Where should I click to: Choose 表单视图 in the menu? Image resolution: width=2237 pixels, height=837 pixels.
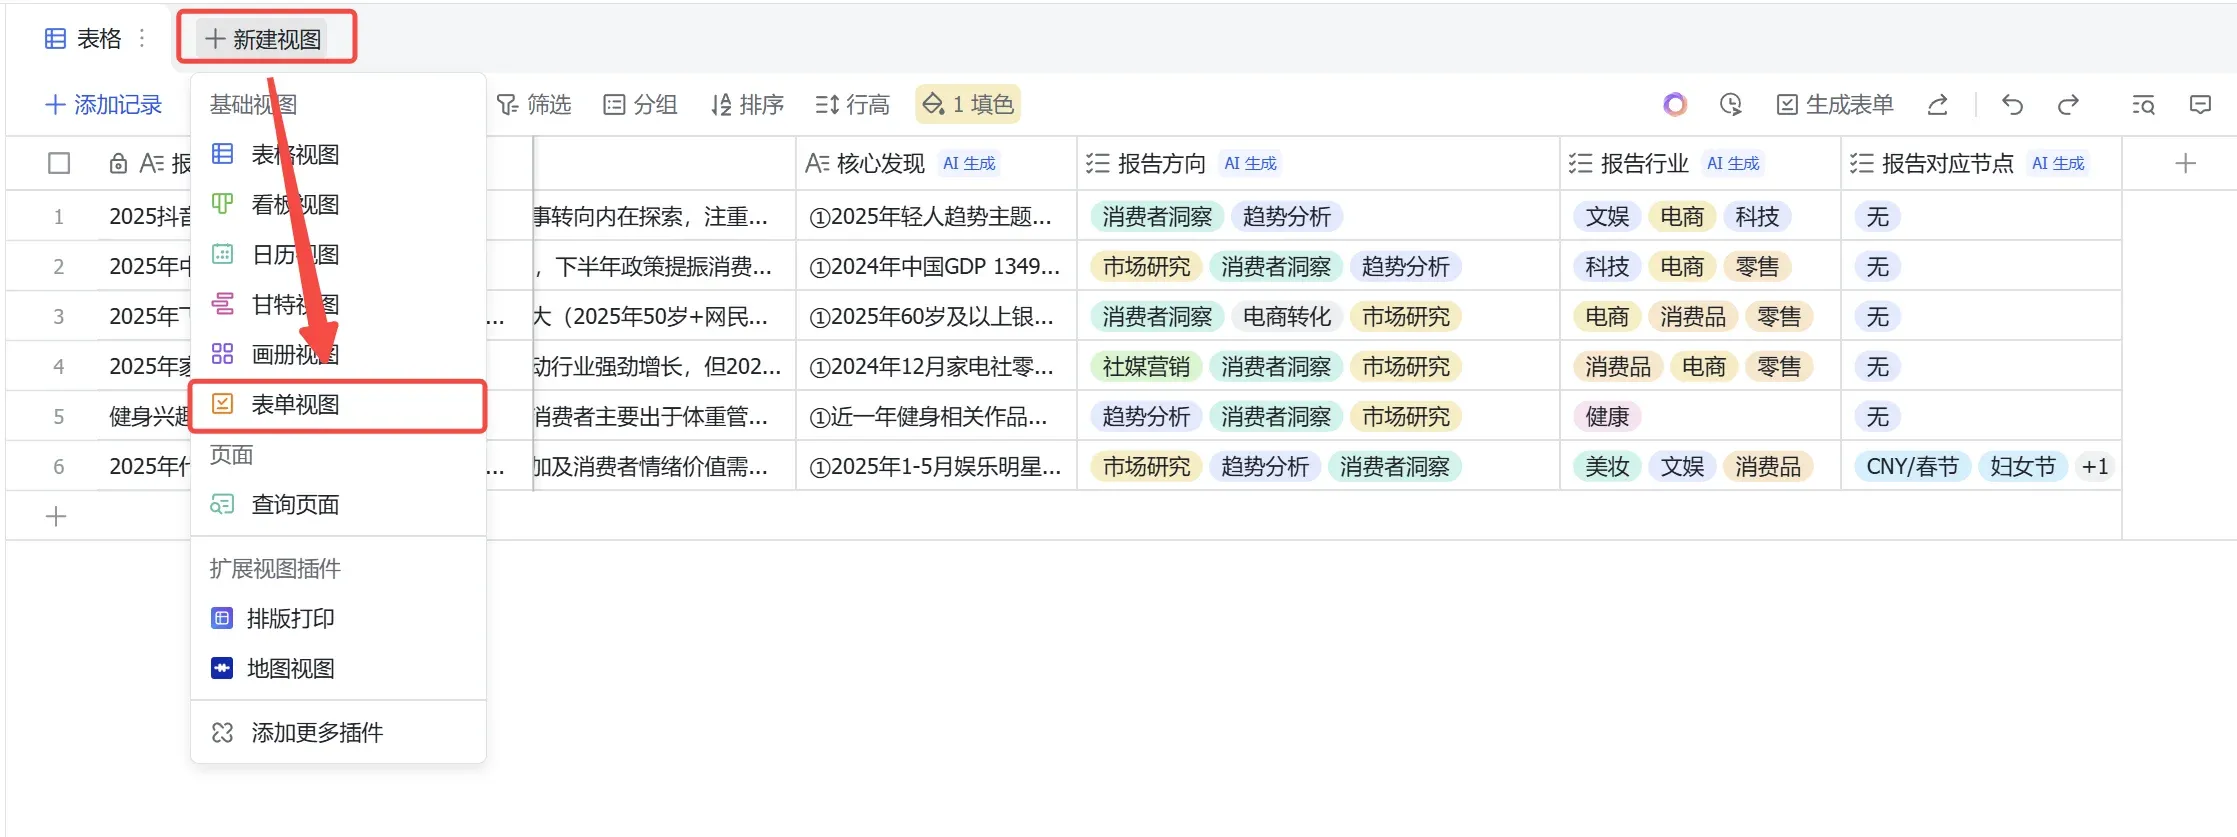pyautogui.click(x=338, y=405)
